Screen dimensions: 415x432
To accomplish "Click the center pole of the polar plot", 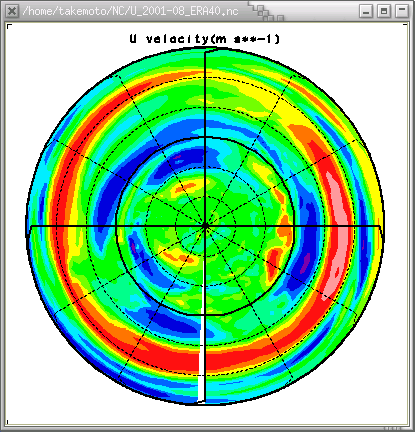I will 205,226.
